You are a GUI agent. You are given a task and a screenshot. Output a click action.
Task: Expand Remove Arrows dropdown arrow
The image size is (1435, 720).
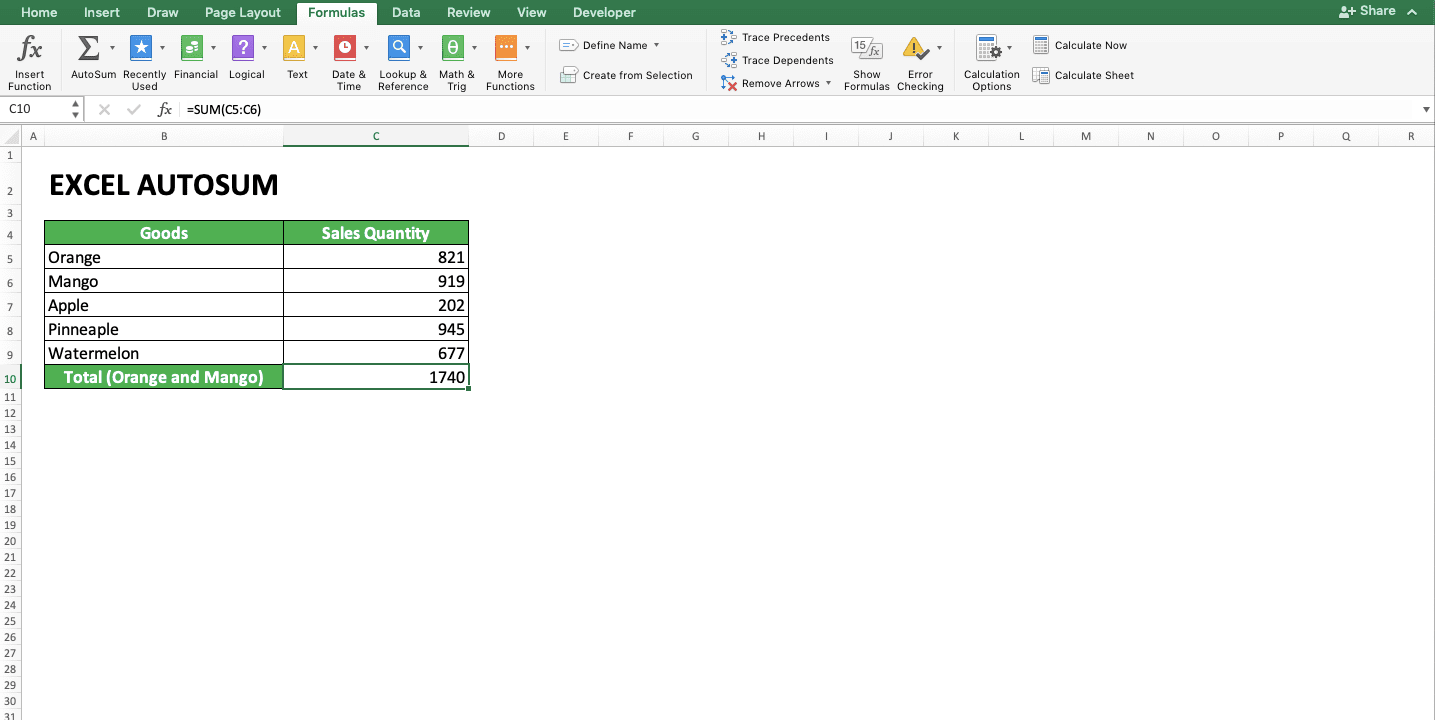tap(828, 83)
